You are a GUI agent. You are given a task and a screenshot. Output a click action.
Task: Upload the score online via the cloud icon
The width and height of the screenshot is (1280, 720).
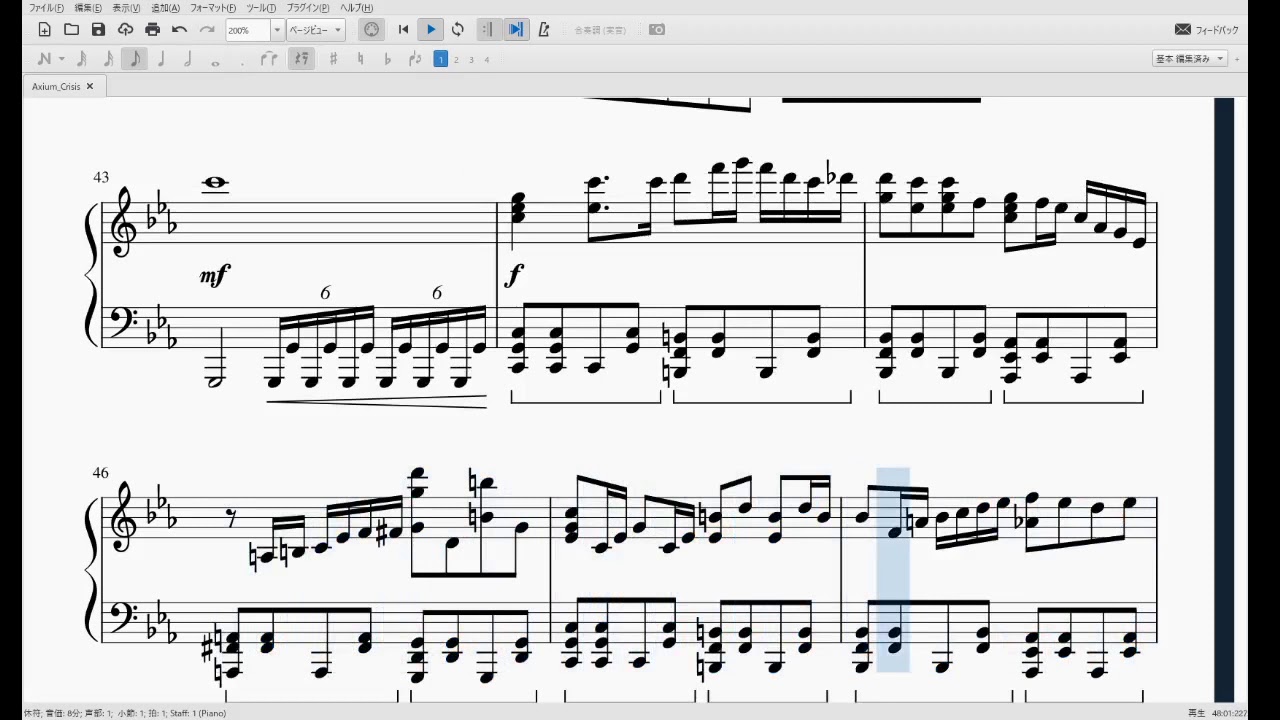(x=125, y=30)
